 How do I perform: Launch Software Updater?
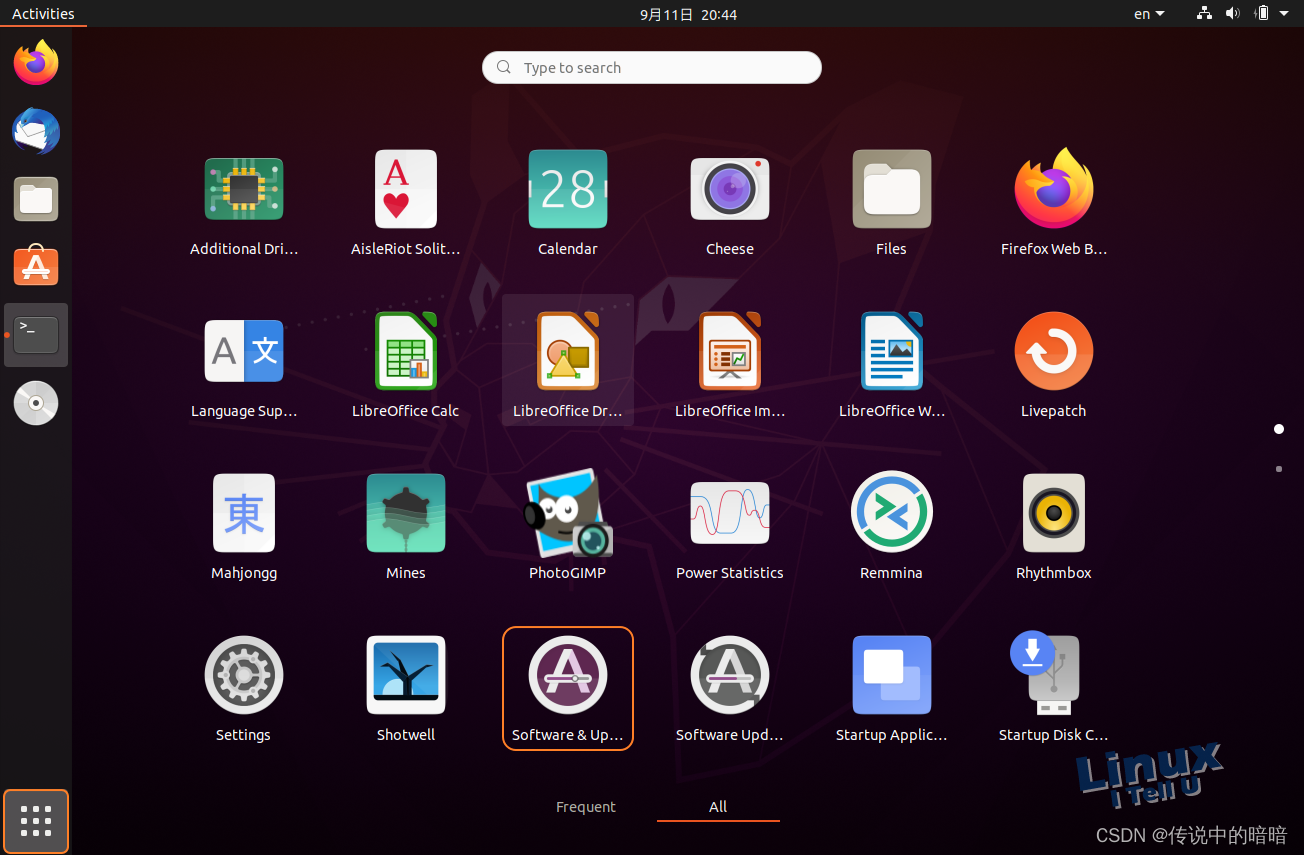[730, 690]
